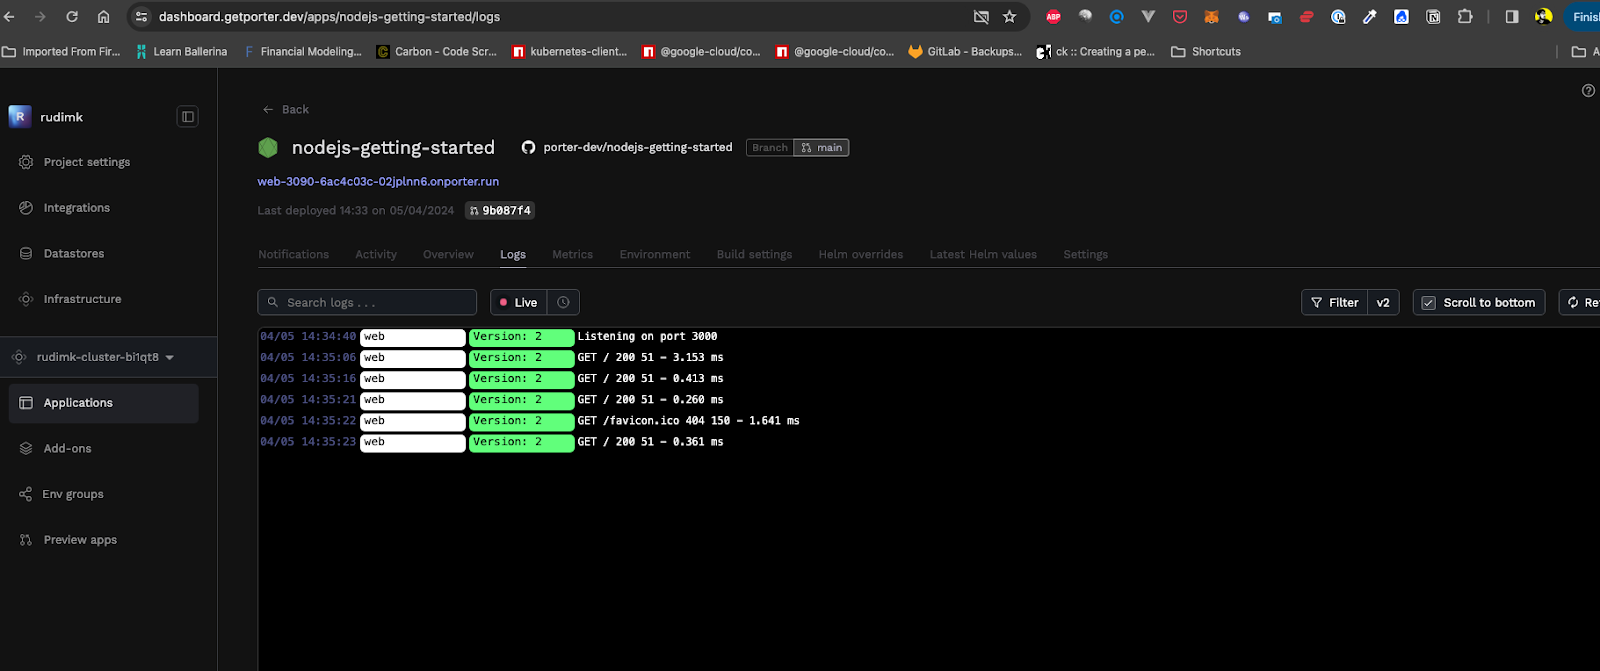Click the Applications window icon
Image resolution: width=1600 pixels, height=671 pixels.
pos(26,403)
